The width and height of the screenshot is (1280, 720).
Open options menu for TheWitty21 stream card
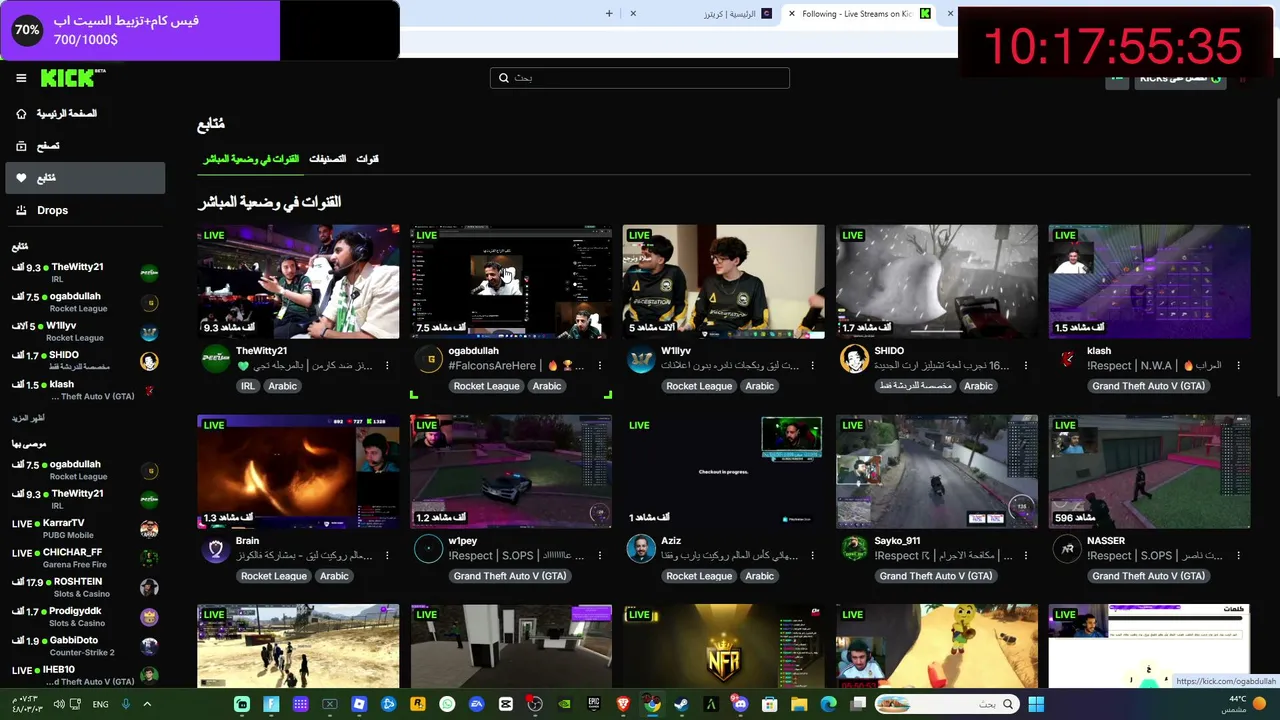pos(387,366)
